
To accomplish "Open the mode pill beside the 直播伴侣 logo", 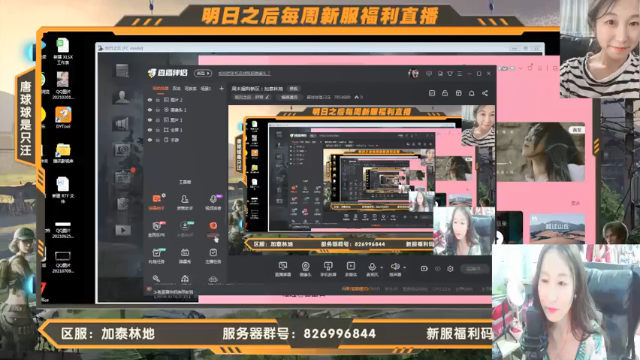I will tap(203, 73).
